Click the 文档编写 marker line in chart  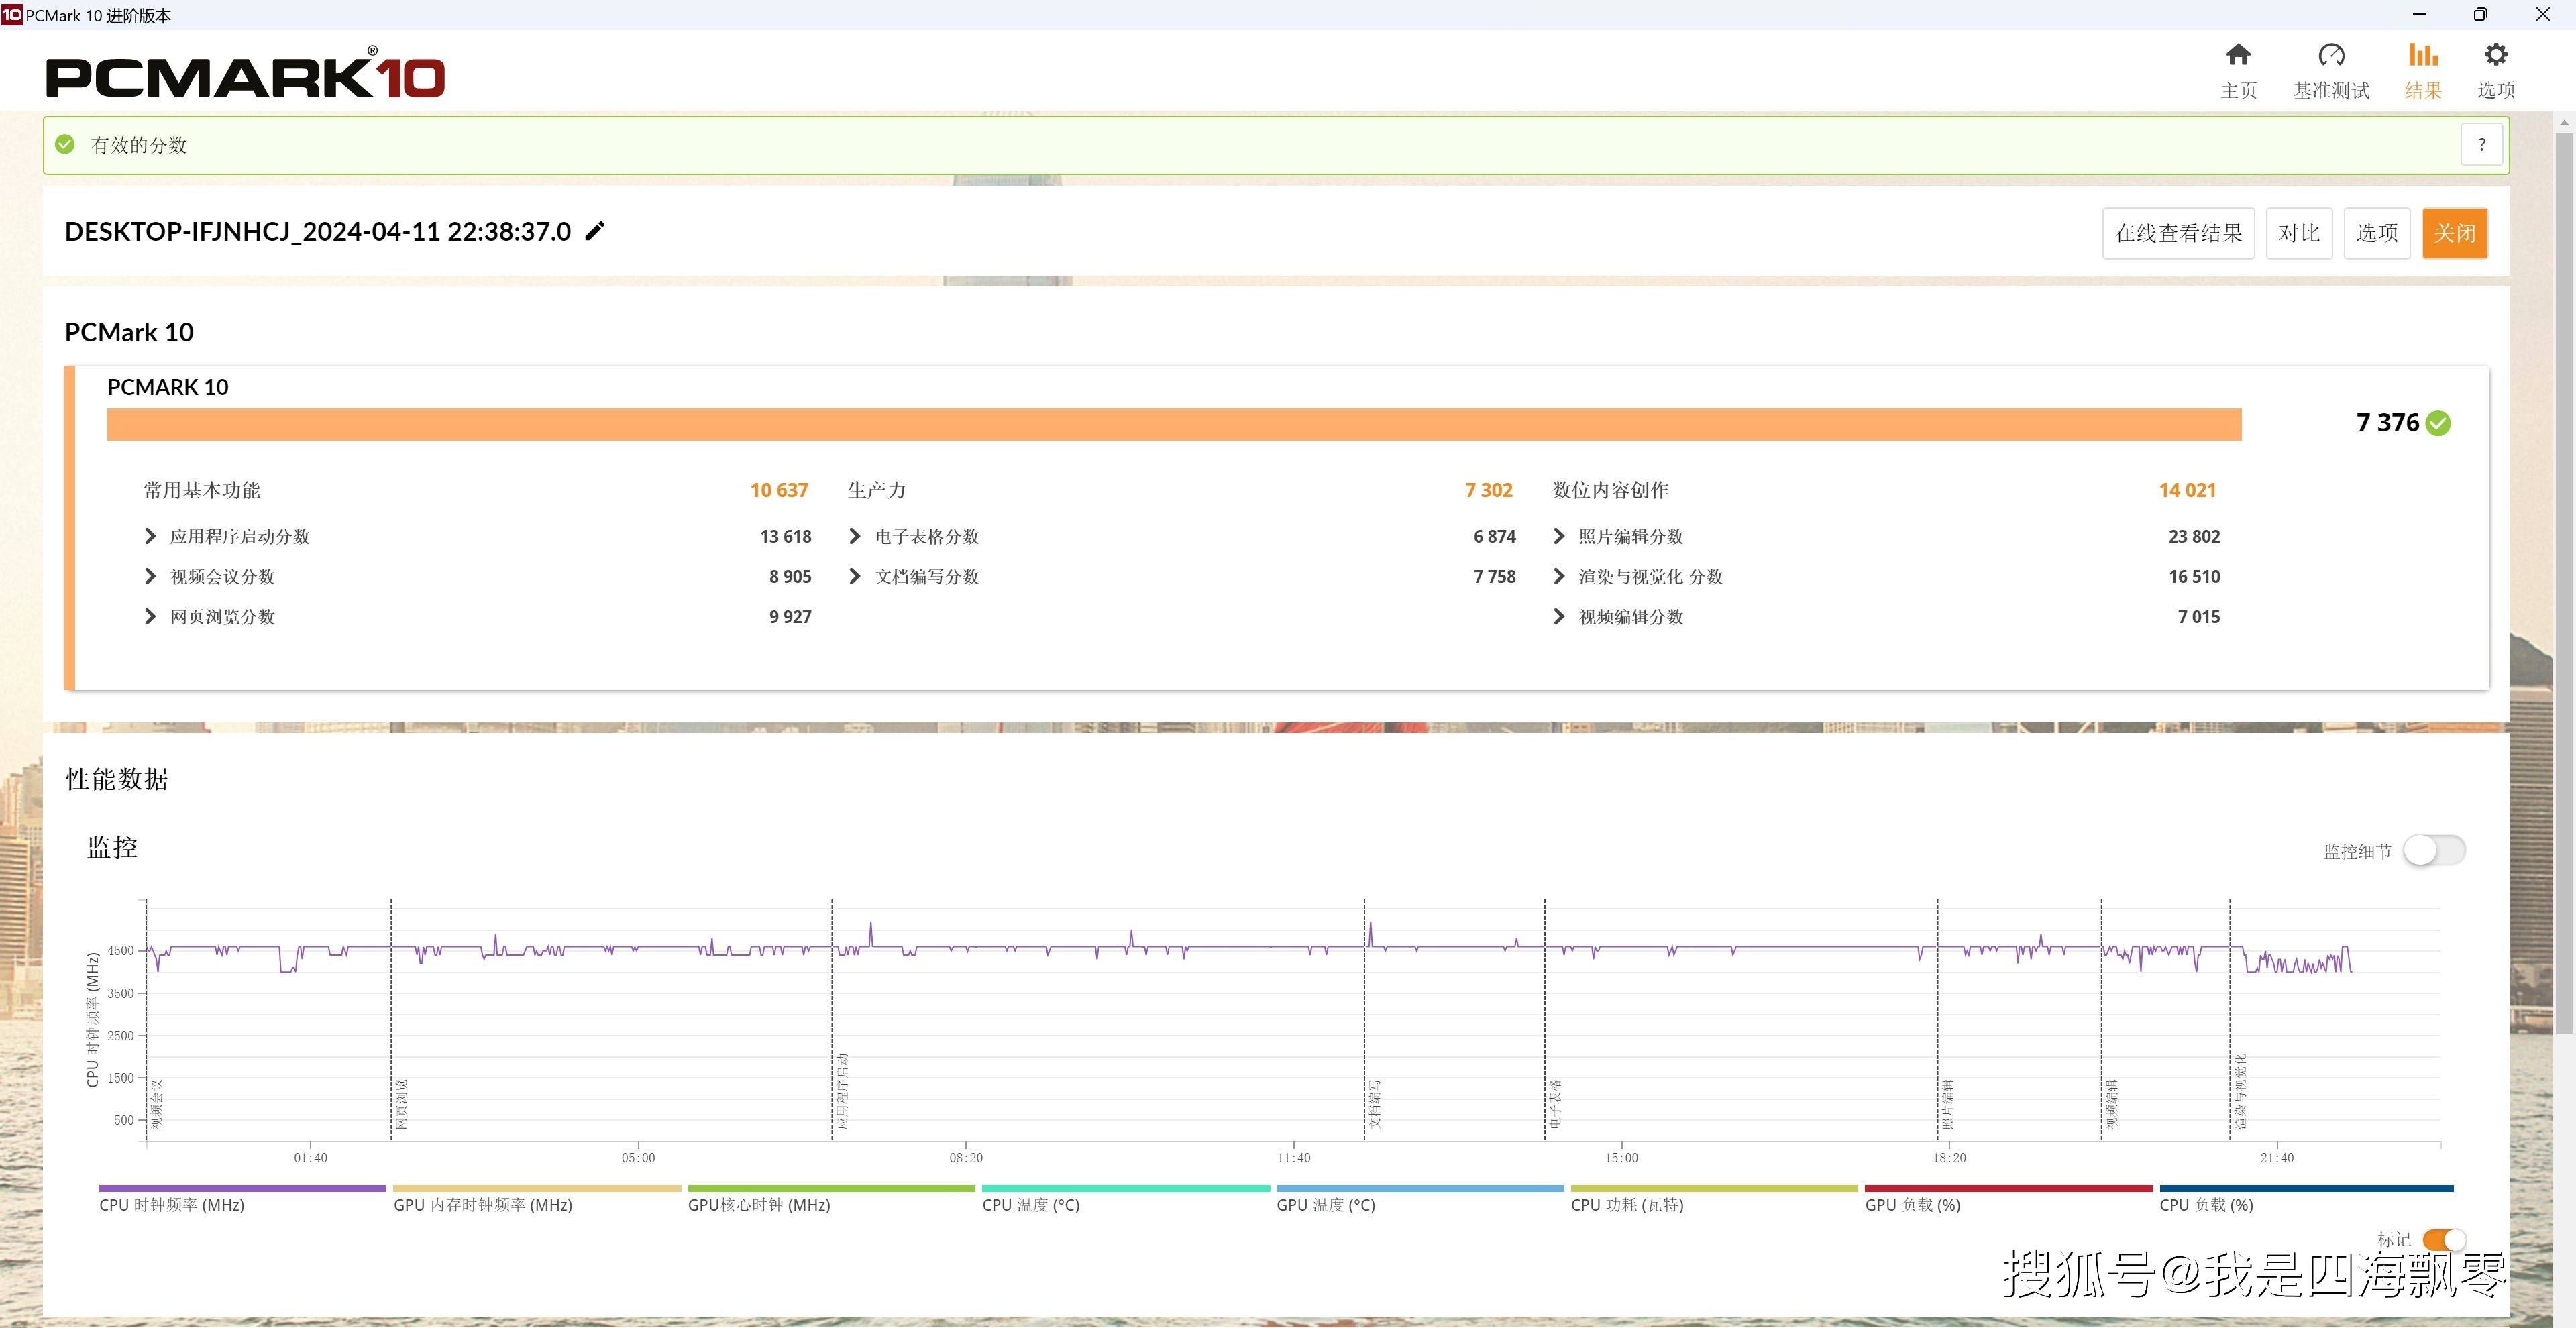(1364, 1019)
